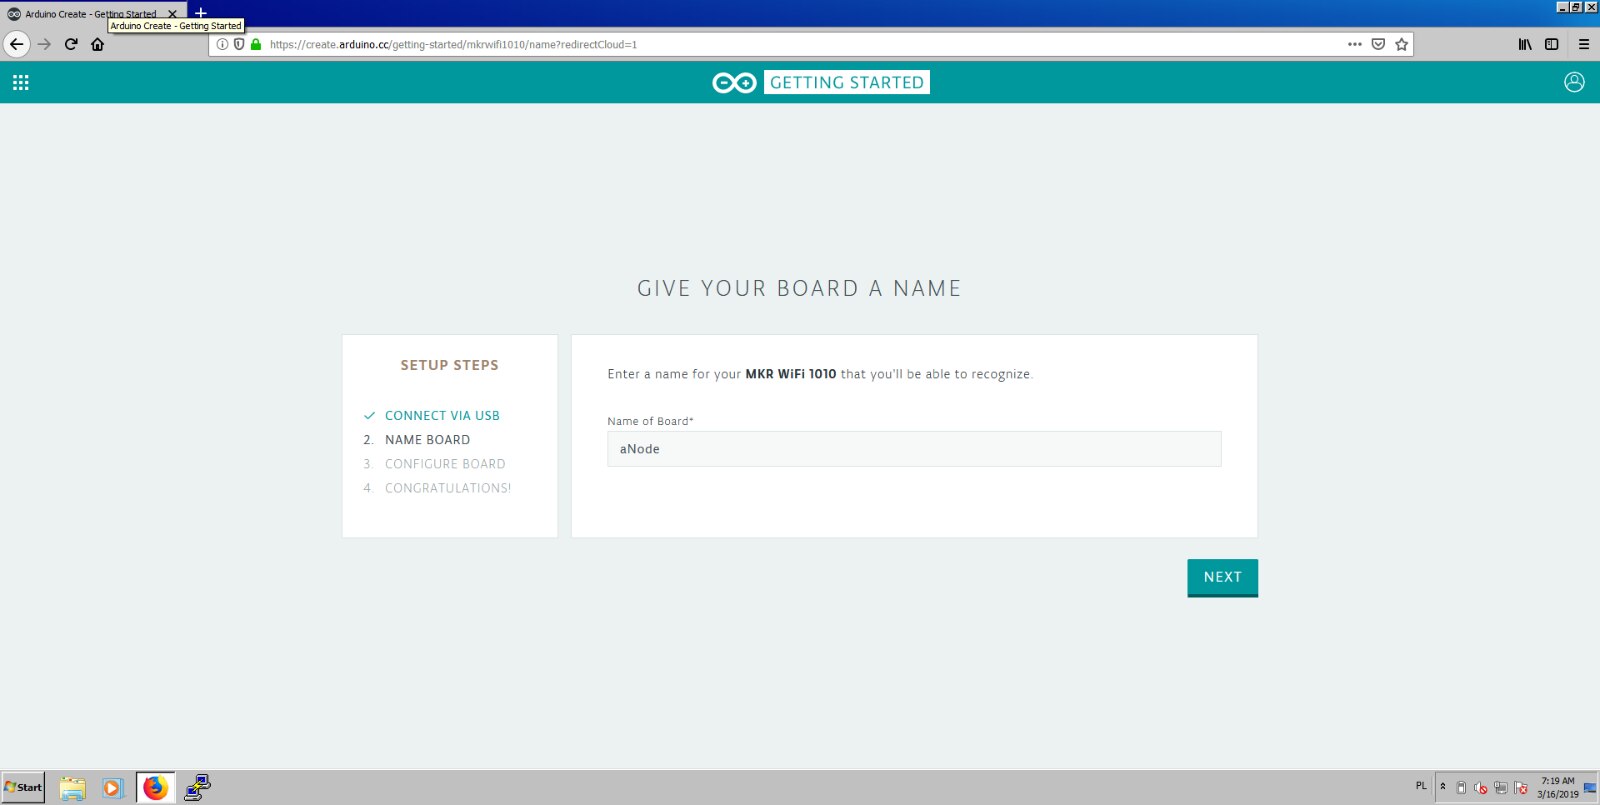Launch Windows Media Player from taskbar
1600x805 pixels.
coord(112,788)
